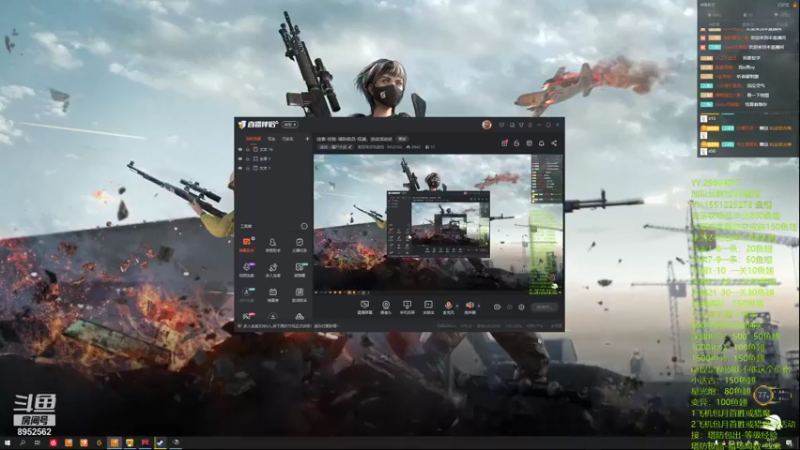Open the calendar icon above the preview
This screenshot has height=450, width=800.
point(529,143)
